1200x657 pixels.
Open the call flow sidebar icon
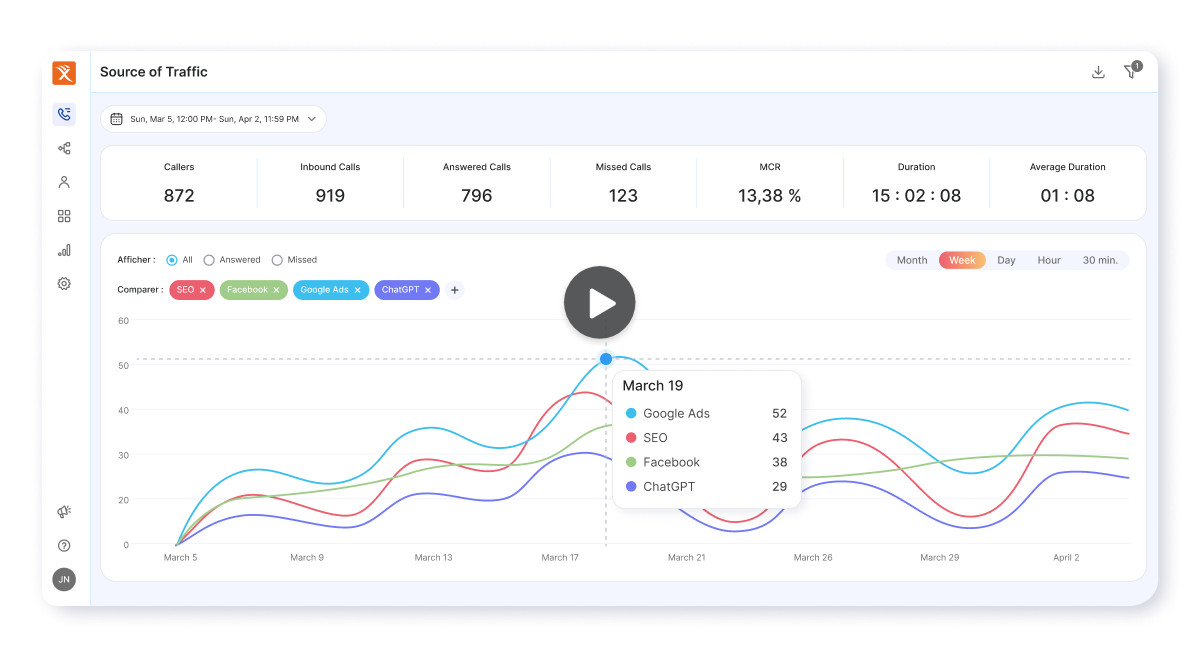(64, 148)
